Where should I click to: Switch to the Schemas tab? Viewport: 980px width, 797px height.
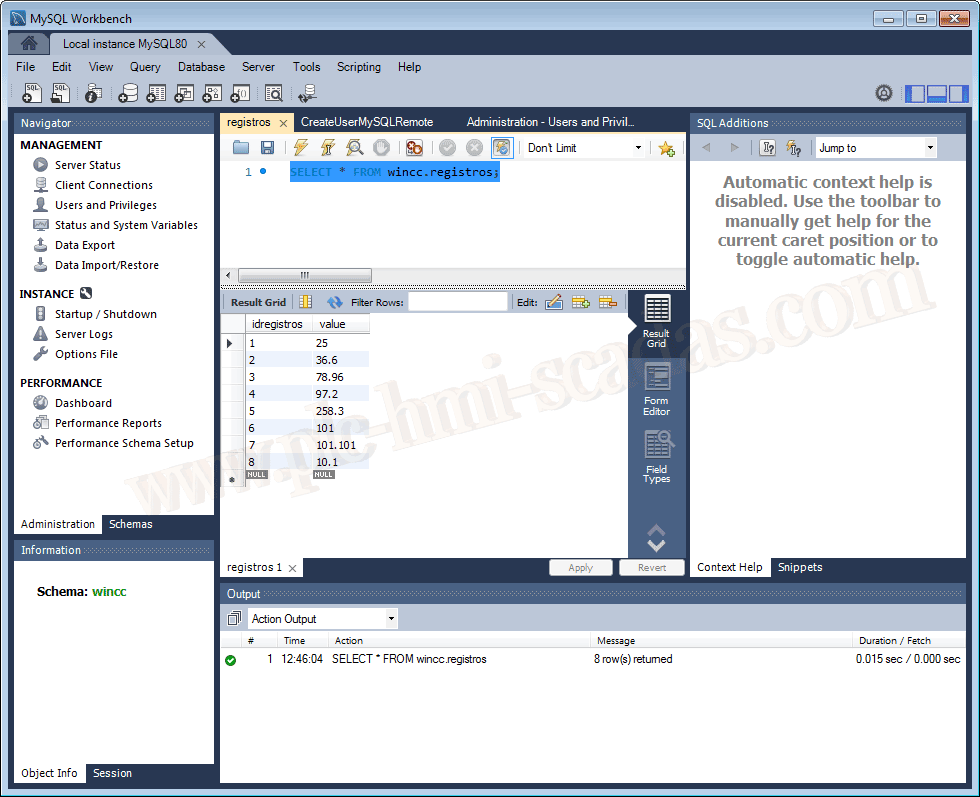point(131,524)
